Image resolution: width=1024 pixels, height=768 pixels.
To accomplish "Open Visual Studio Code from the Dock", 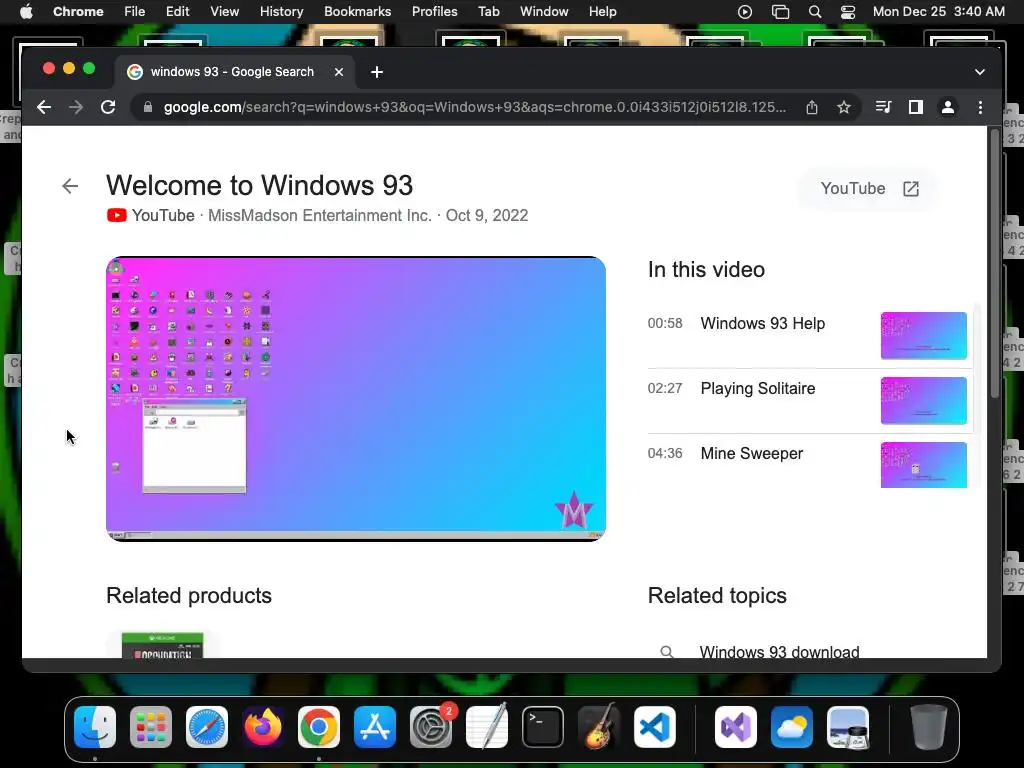I will 654,727.
